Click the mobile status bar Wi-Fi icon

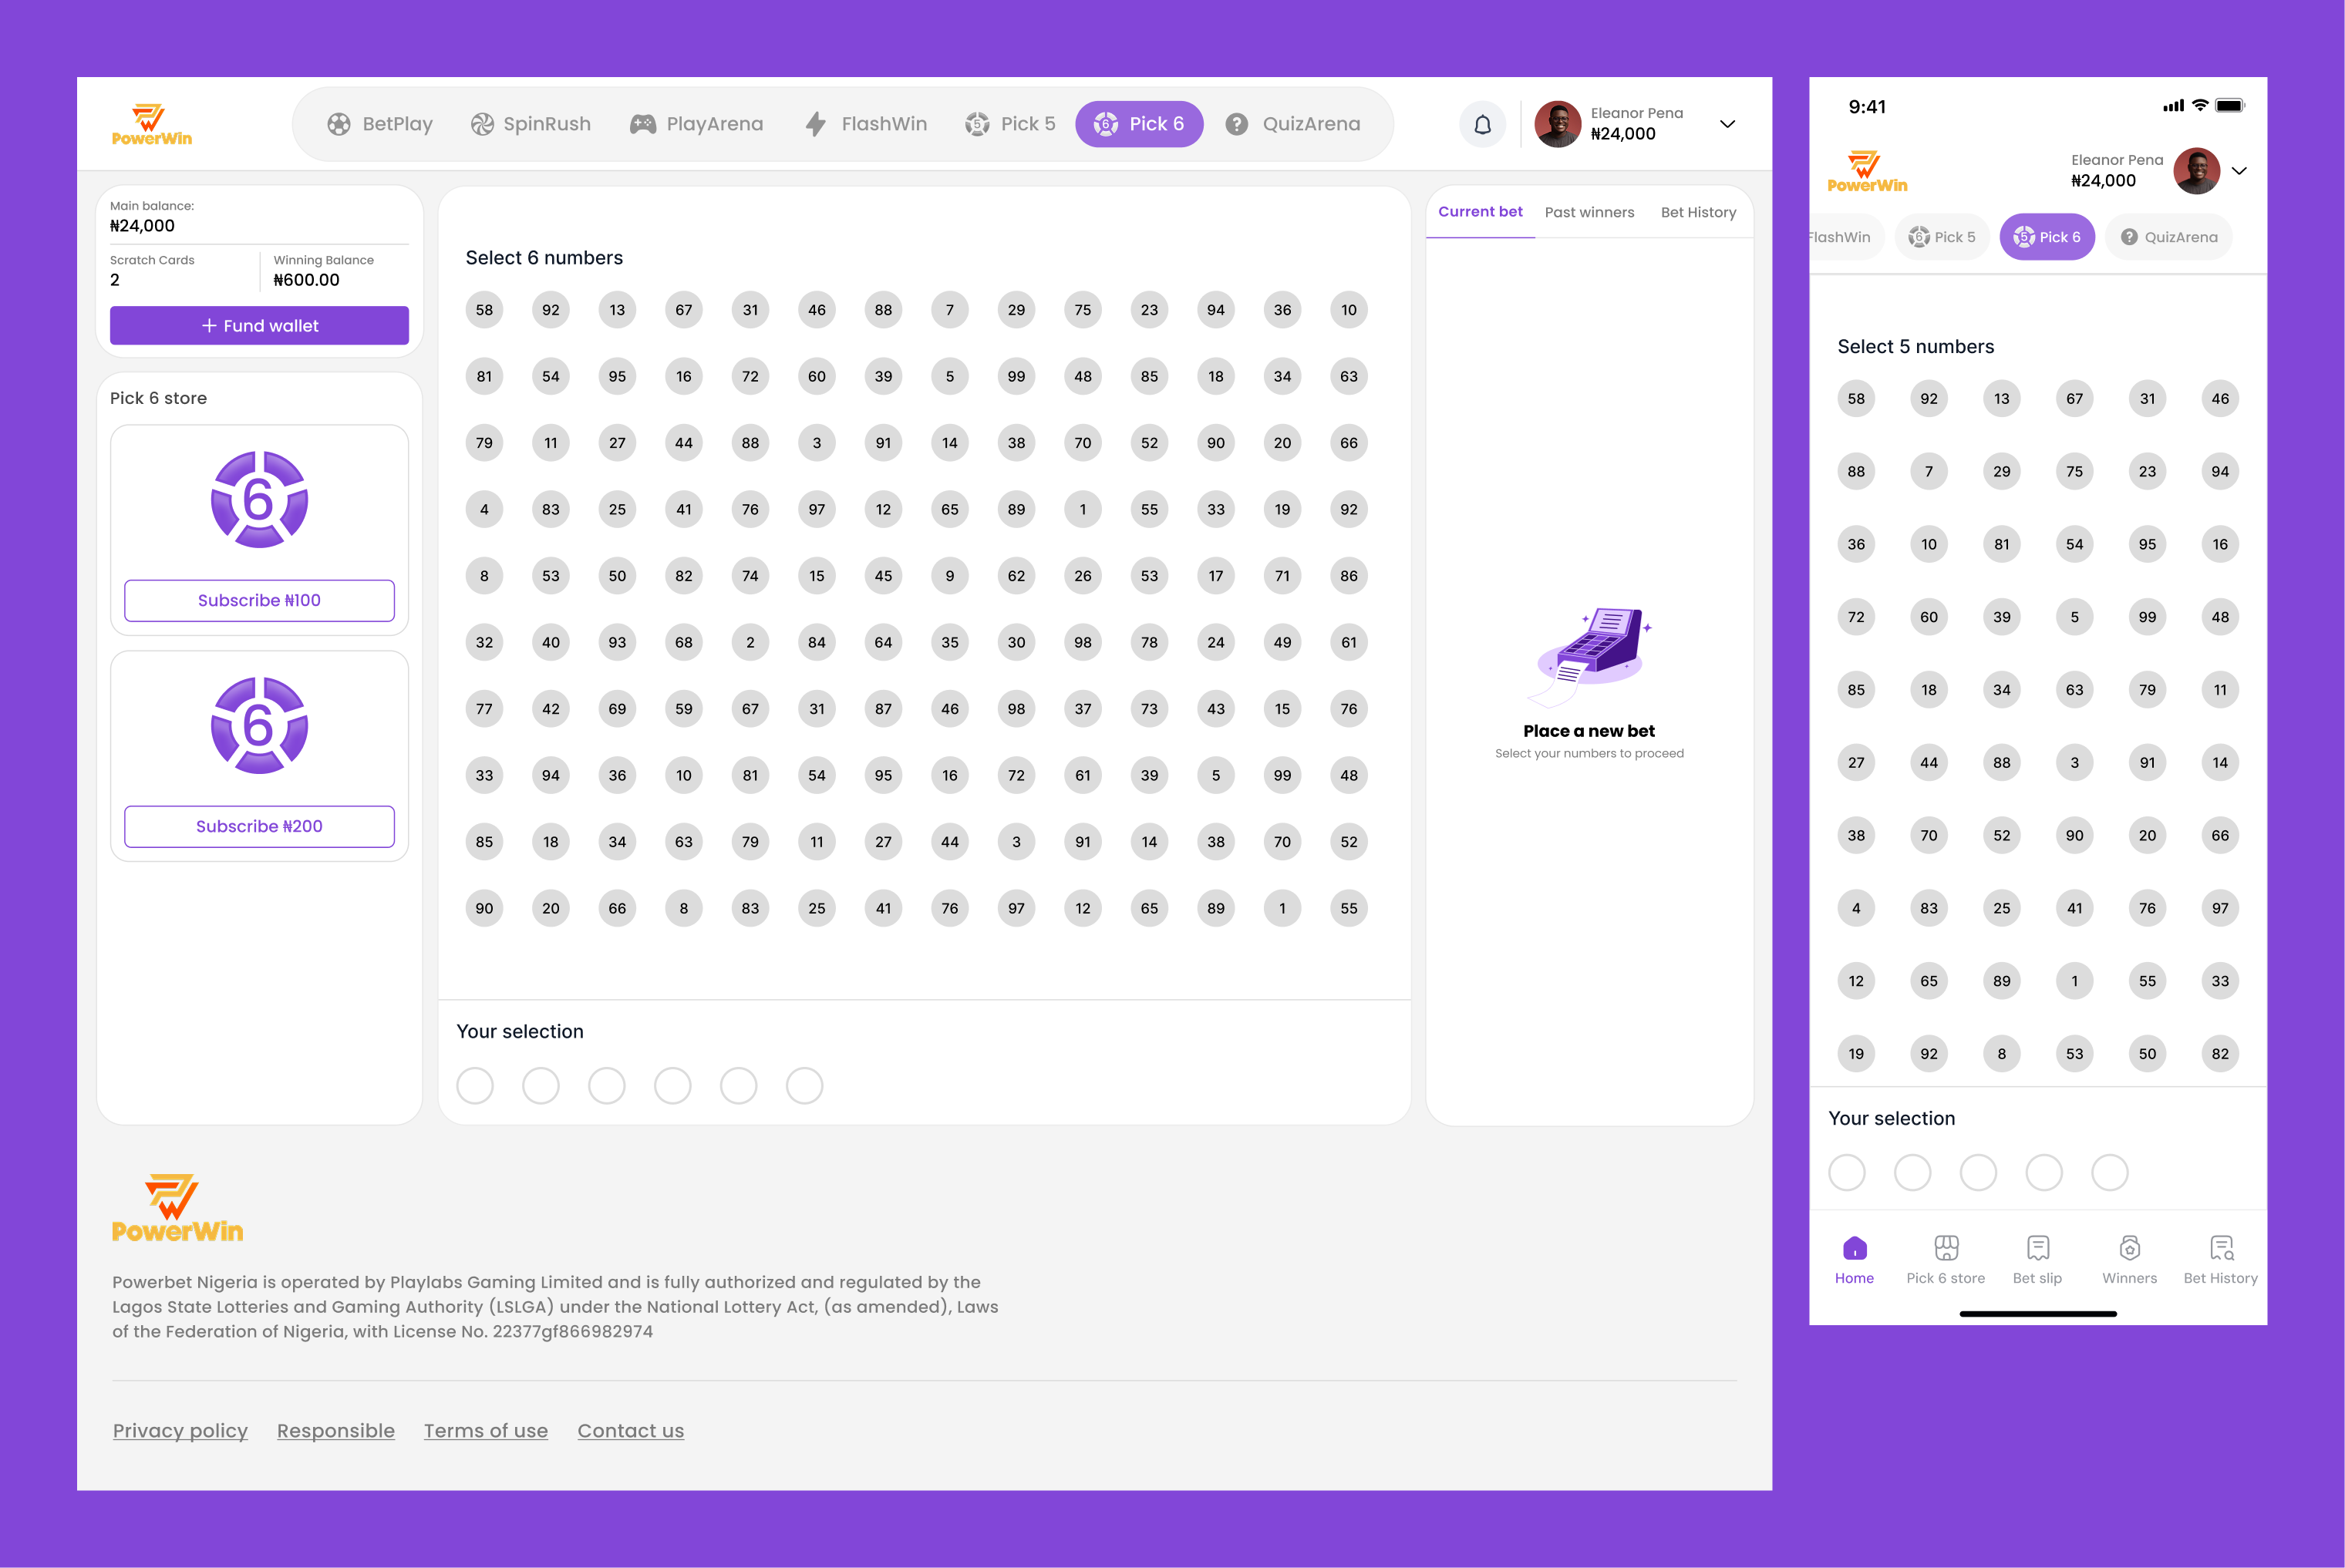(2200, 105)
